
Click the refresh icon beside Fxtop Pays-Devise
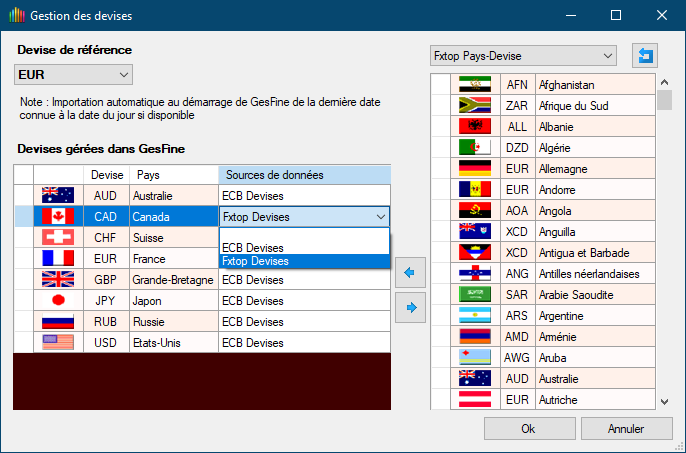coord(645,56)
